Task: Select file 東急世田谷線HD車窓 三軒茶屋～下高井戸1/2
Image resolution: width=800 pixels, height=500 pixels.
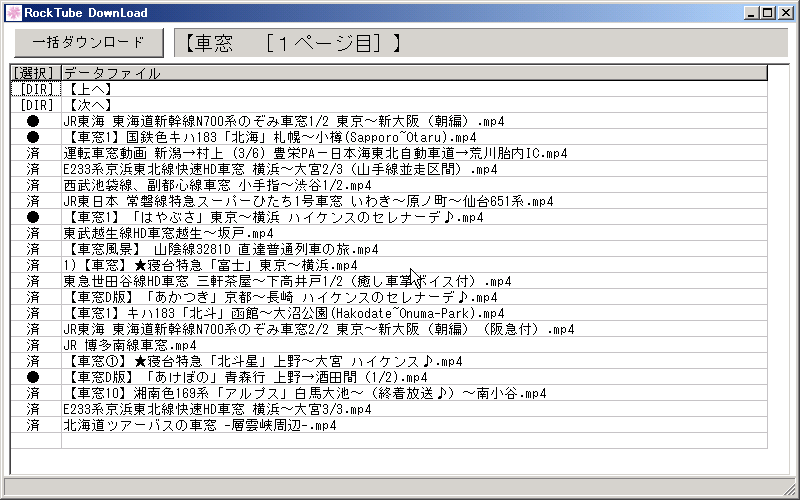Action: [x=414, y=281]
